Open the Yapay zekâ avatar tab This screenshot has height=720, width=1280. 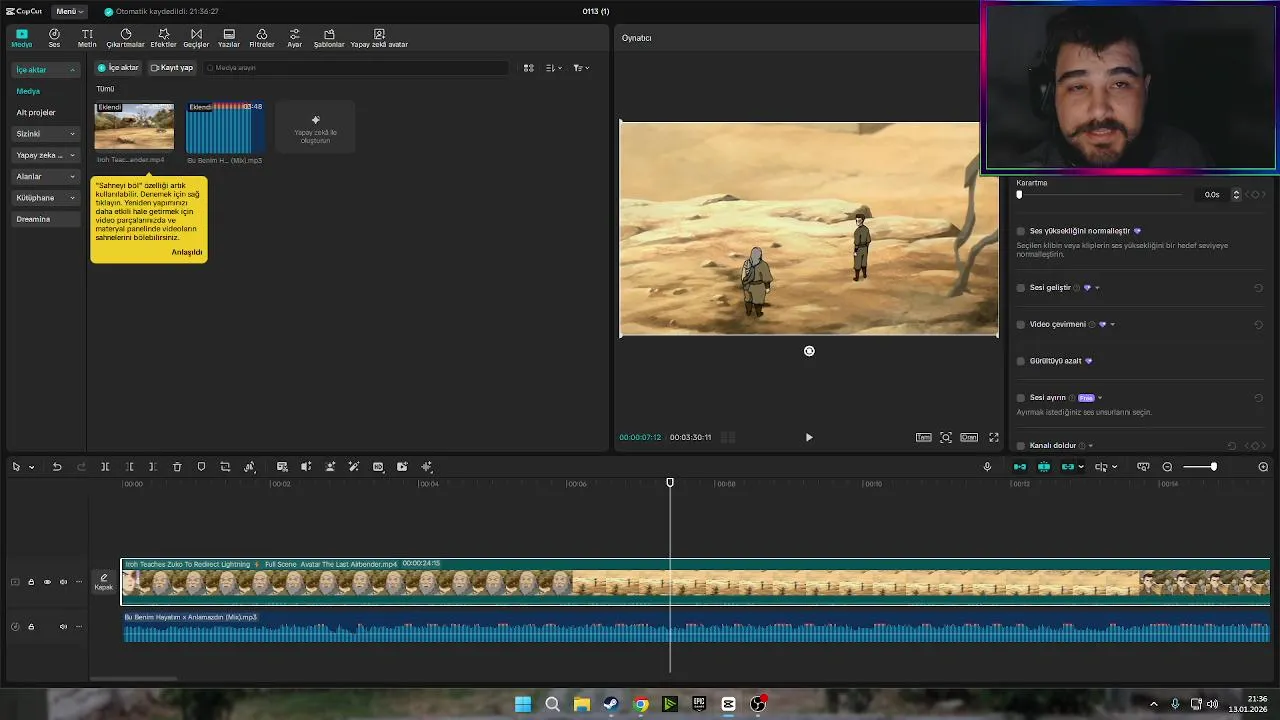379,38
